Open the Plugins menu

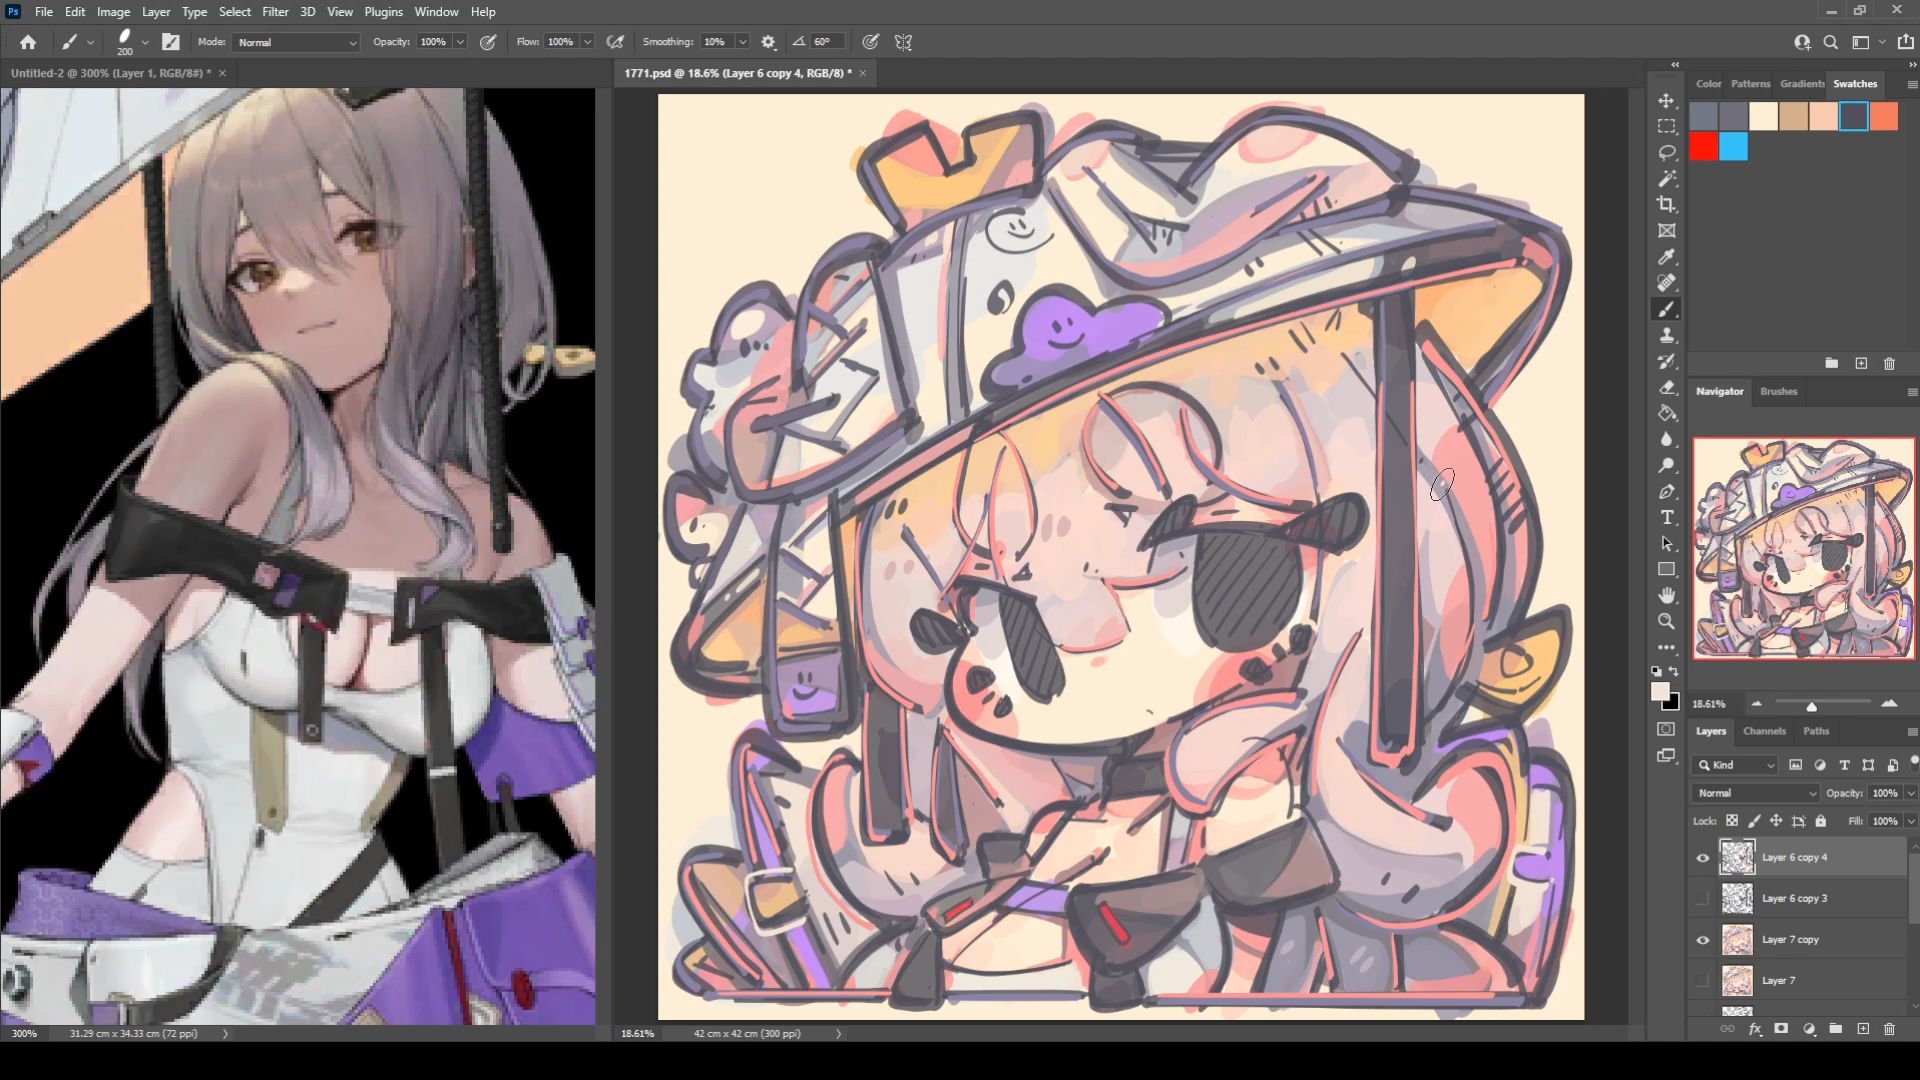point(383,12)
